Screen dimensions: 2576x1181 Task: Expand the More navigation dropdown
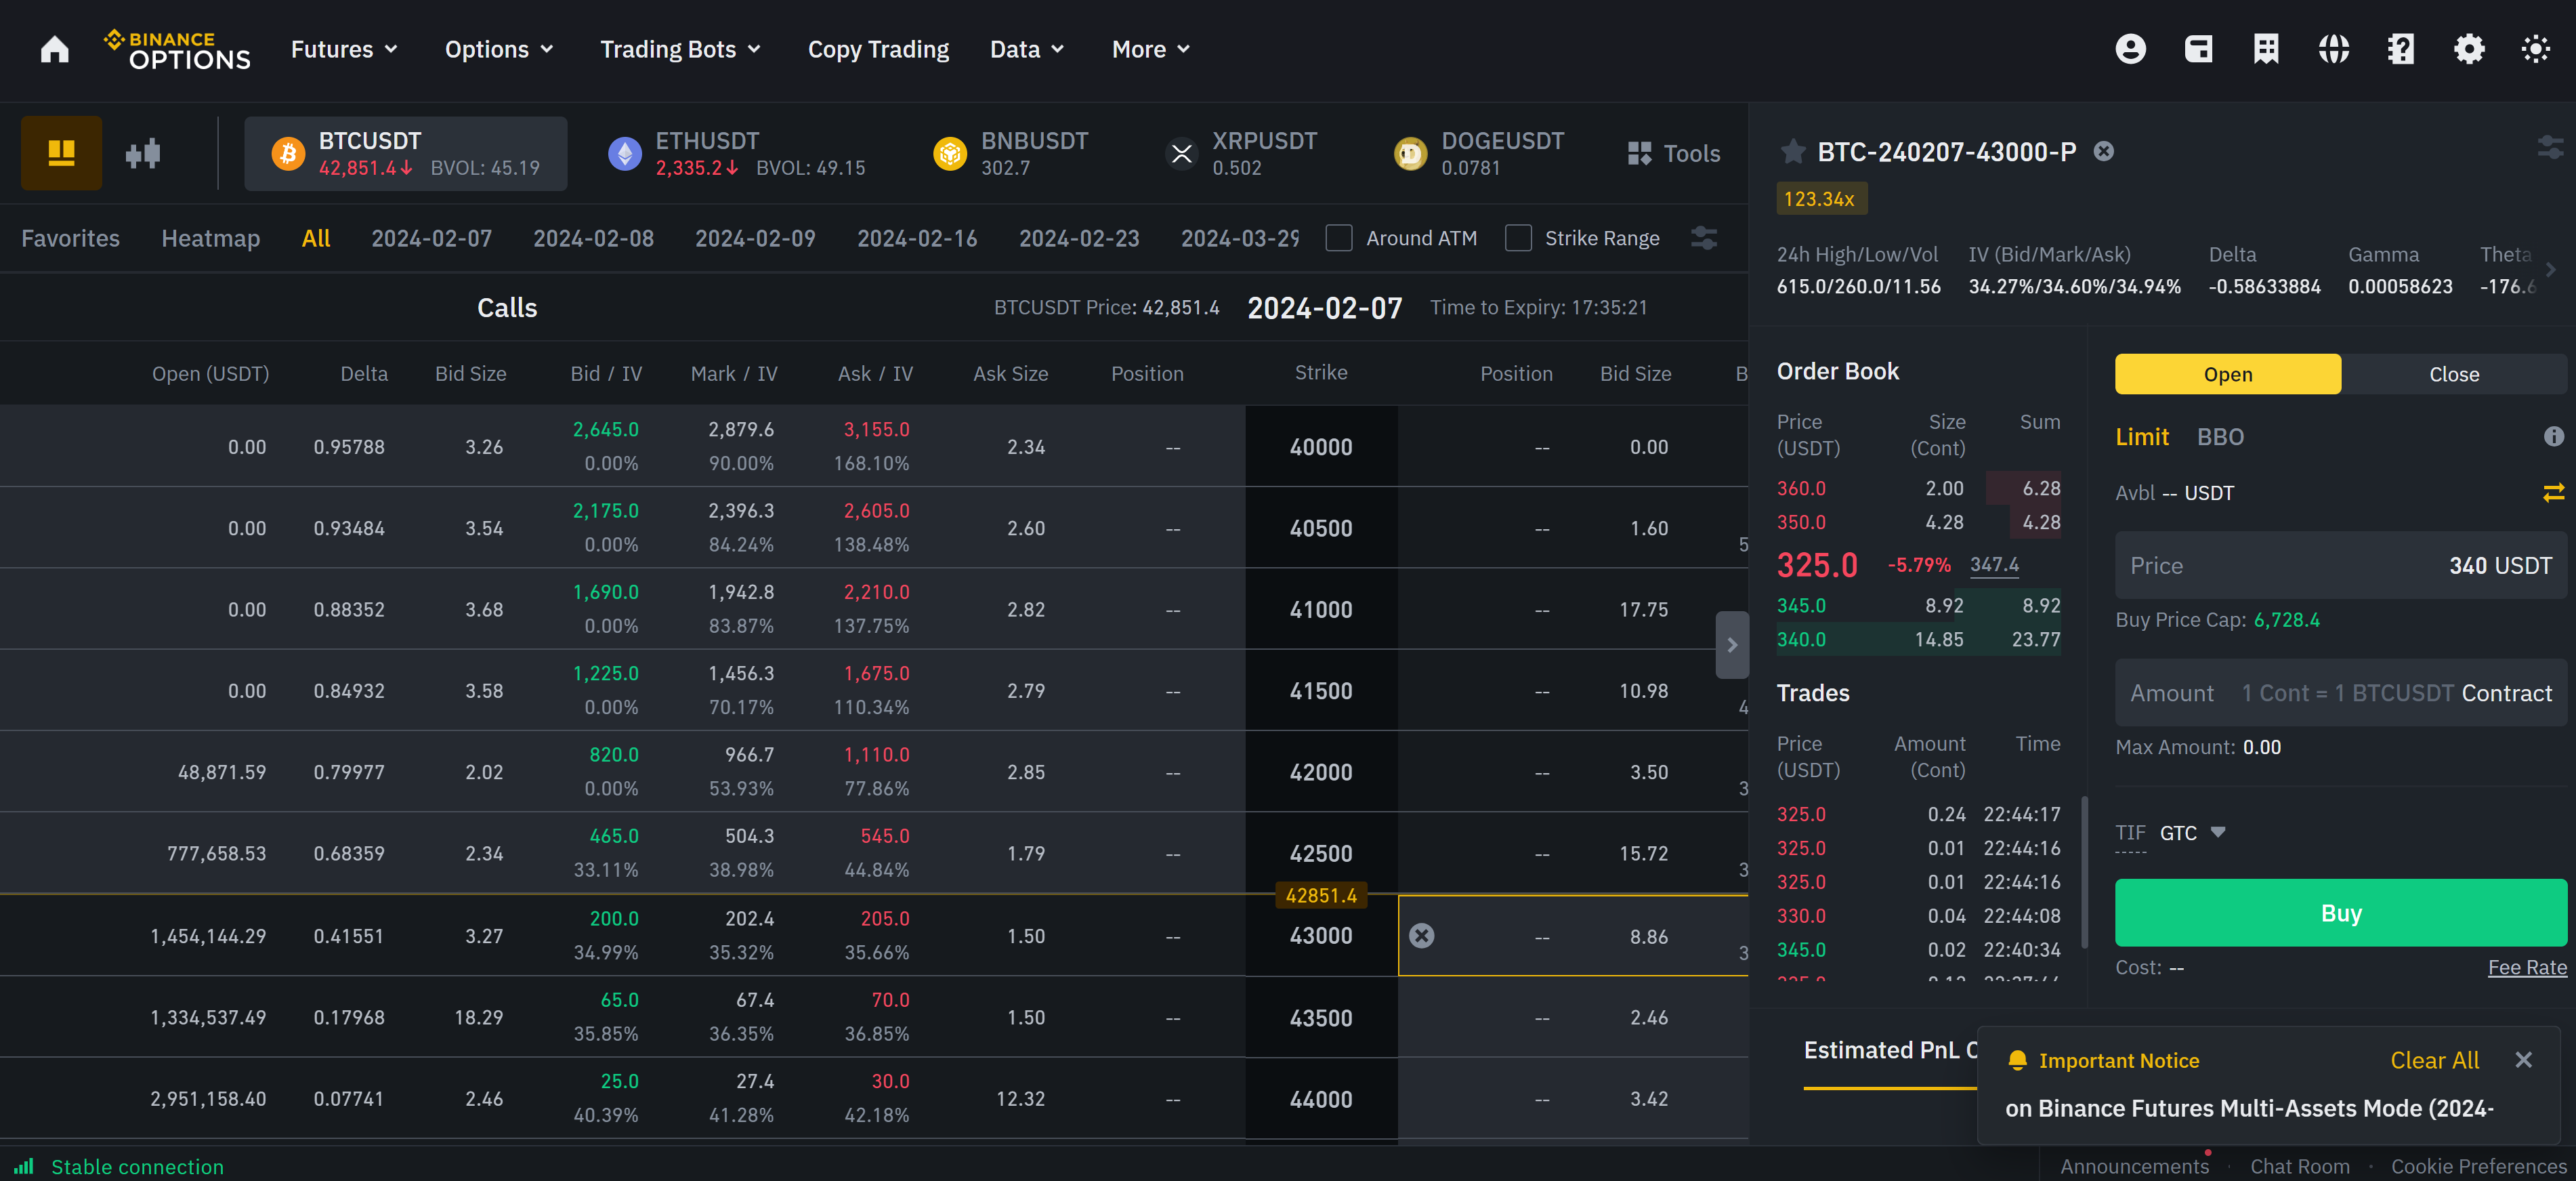(1150, 49)
